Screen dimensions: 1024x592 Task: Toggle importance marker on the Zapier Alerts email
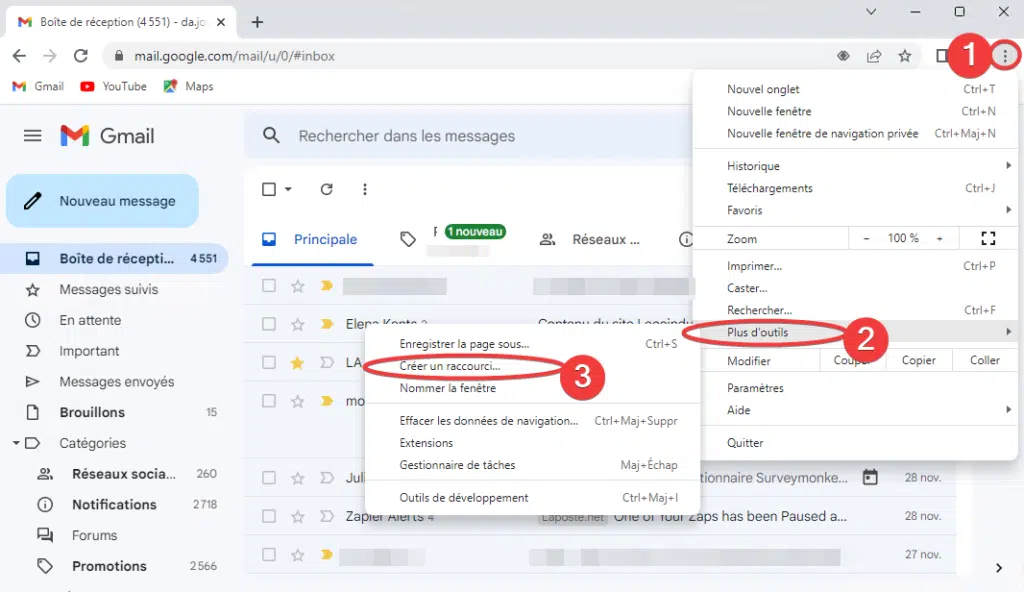tap(327, 516)
